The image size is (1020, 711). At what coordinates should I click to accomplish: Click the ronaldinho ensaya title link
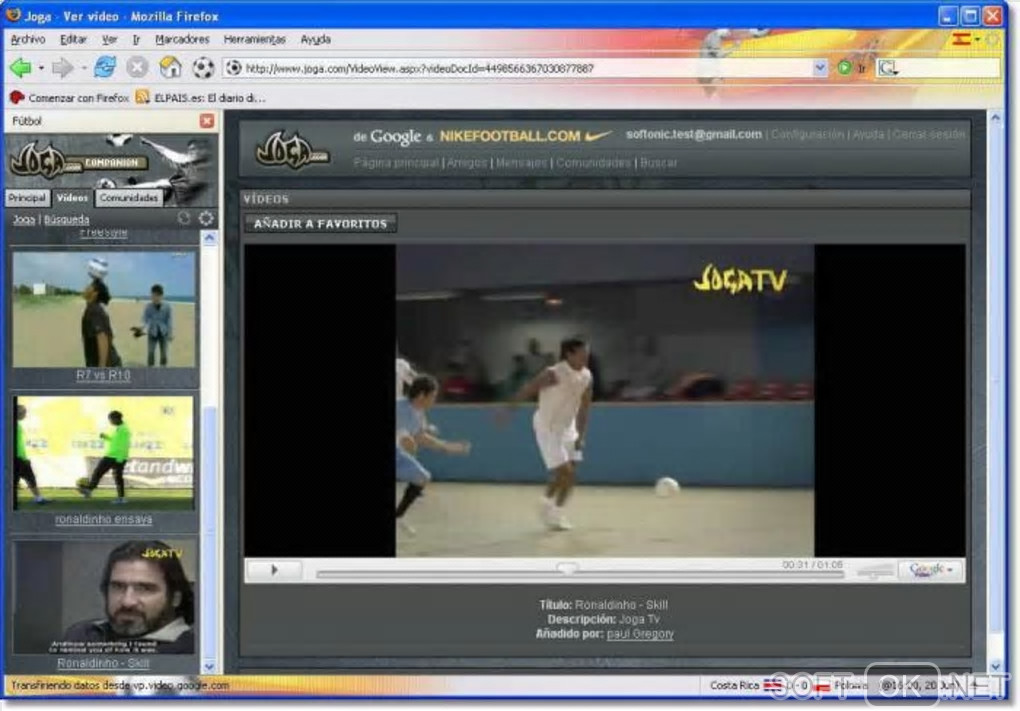click(x=103, y=519)
